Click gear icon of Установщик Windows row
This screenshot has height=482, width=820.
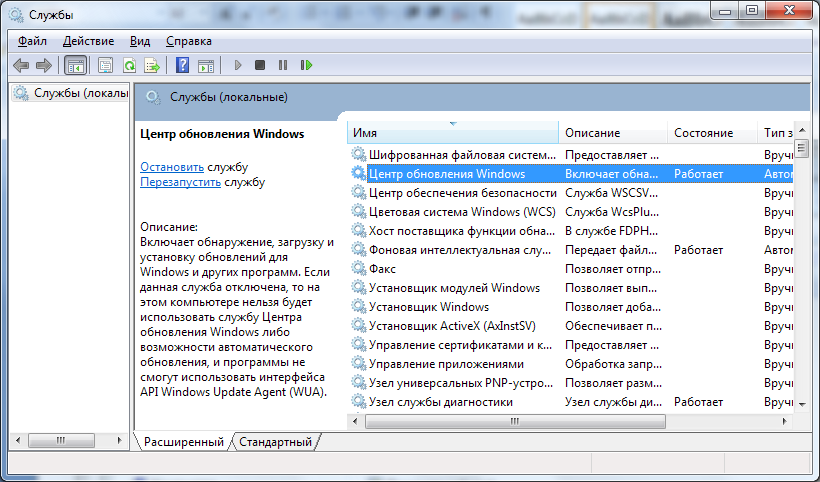tap(358, 307)
